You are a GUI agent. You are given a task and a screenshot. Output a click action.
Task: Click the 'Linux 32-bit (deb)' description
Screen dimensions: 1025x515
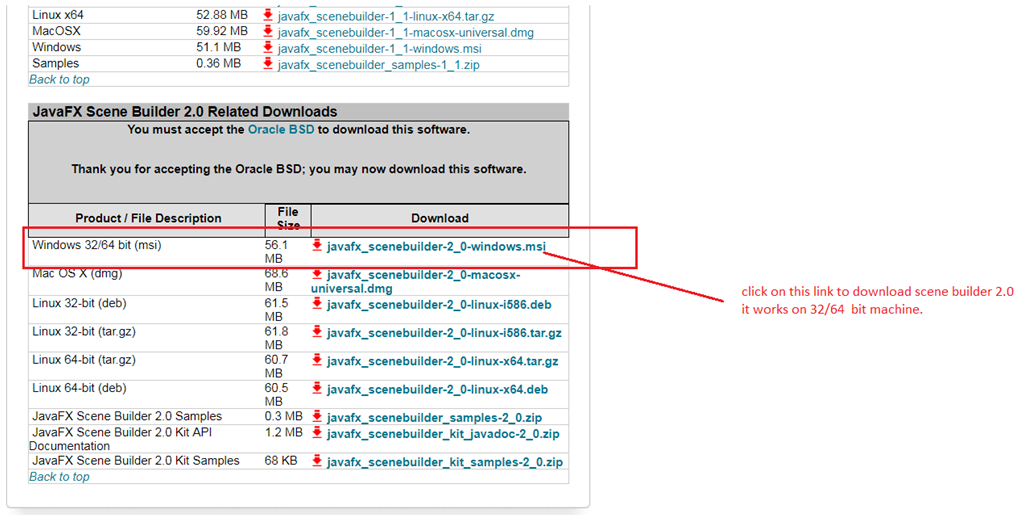[79, 304]
